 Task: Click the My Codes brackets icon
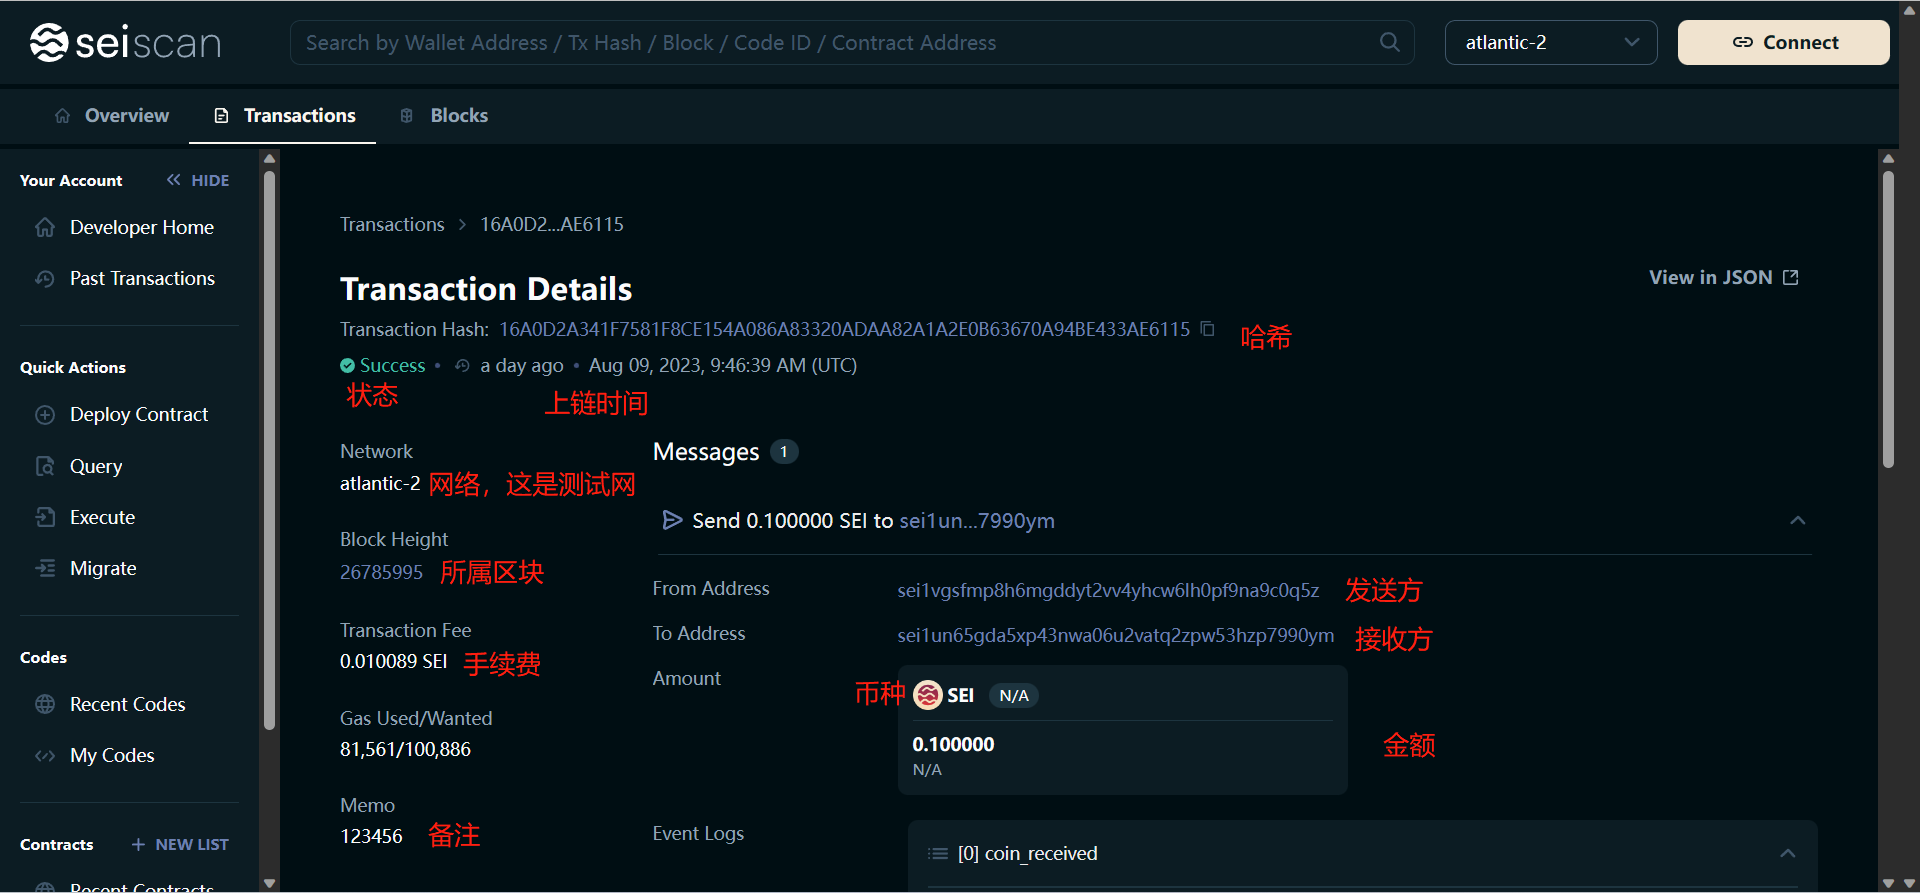[45, 755]
